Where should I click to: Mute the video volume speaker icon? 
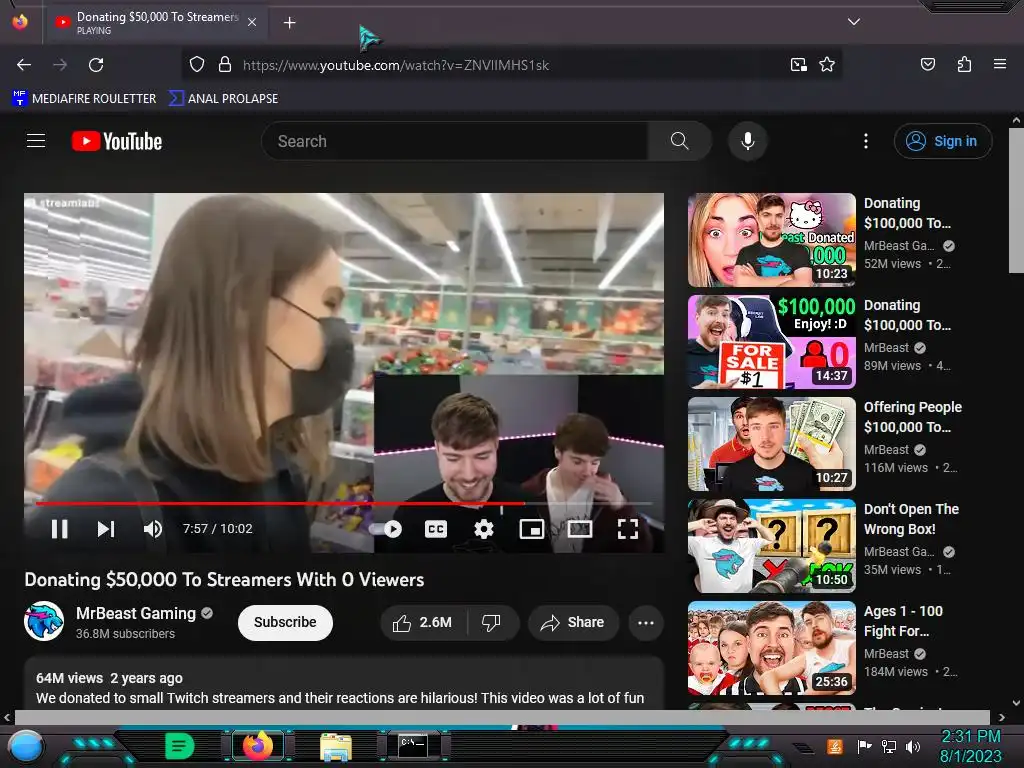[x=153, y=529]
